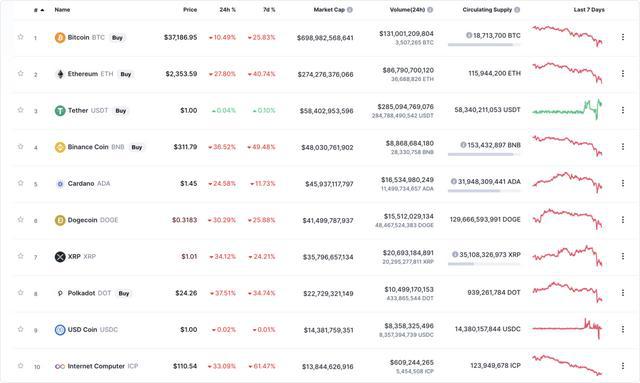Click the XRP logo icon

[60, 257]
